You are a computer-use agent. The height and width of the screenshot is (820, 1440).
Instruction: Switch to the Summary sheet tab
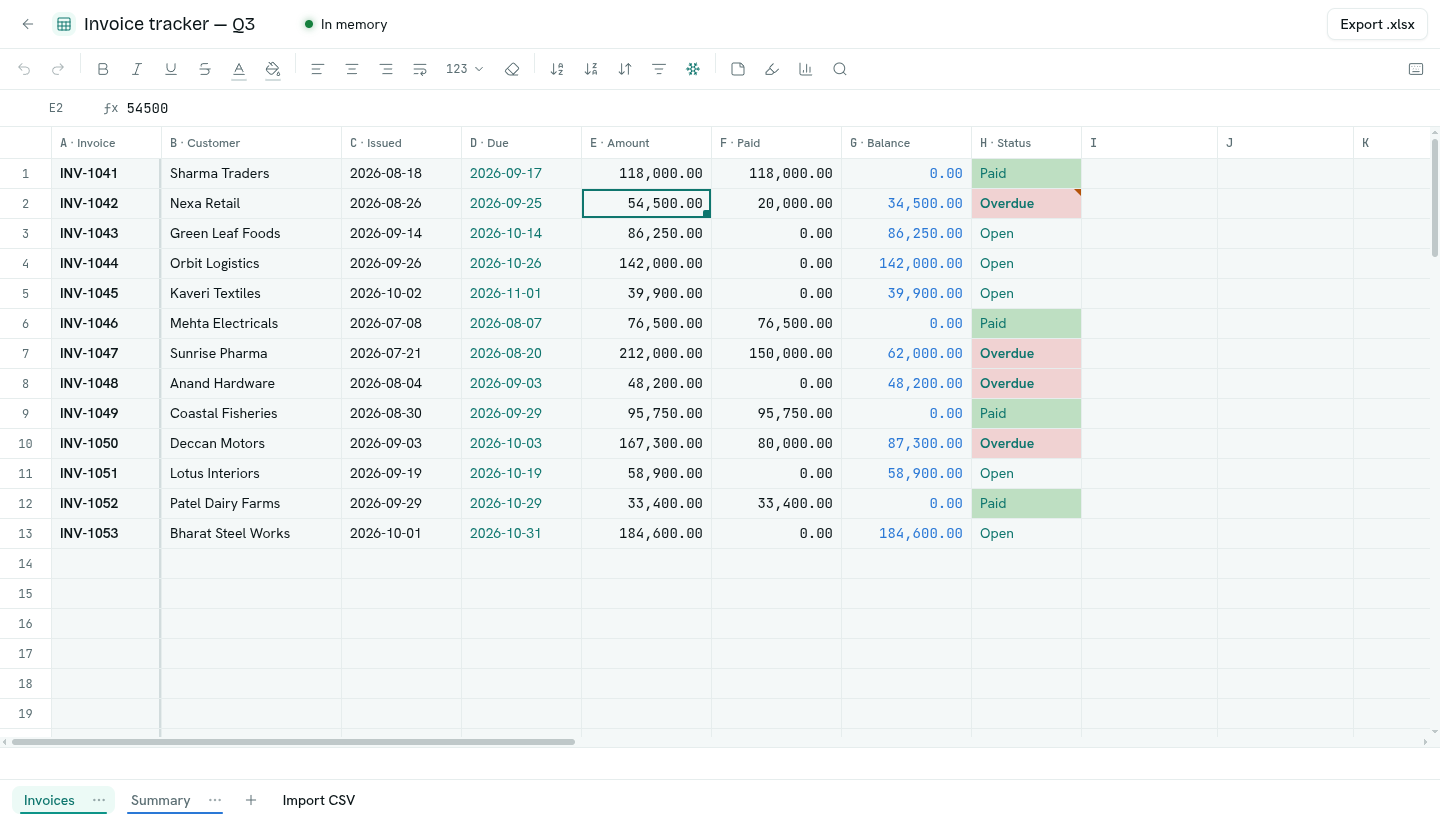(161, 800)
